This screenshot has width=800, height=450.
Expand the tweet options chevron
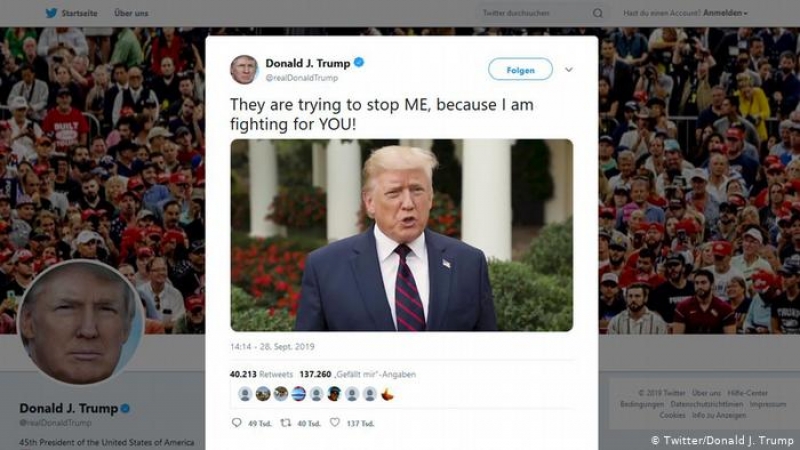click(x=568, y=69)
